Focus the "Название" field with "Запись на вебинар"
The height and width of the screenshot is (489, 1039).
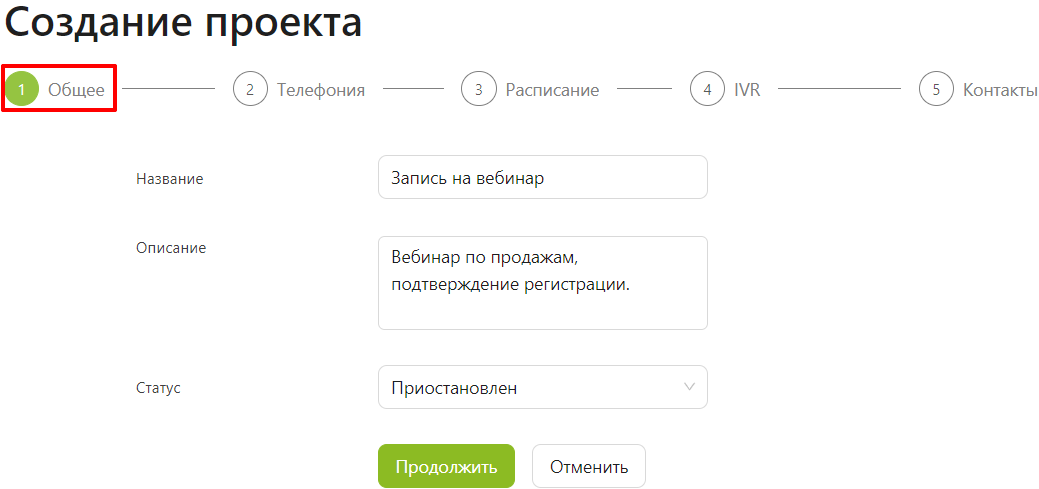click(542, 178)
